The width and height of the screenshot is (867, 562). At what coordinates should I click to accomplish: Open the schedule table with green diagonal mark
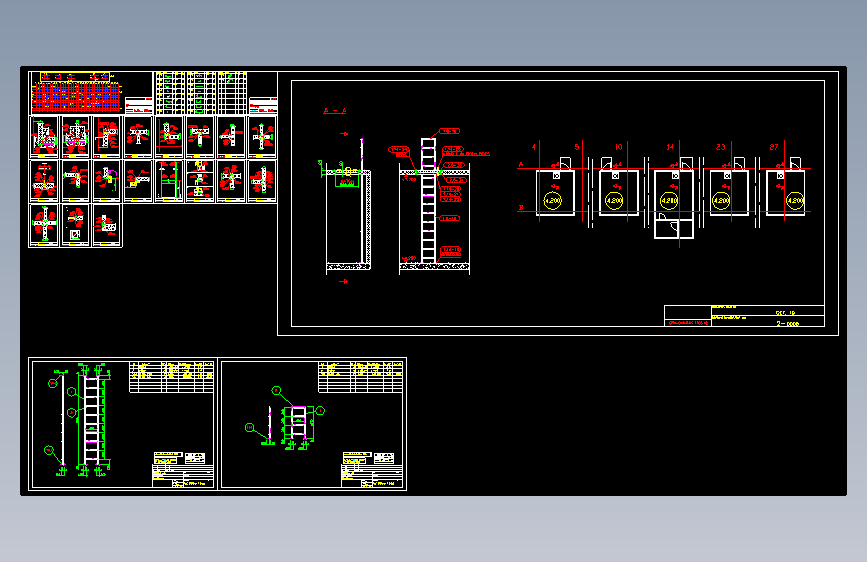232,93
